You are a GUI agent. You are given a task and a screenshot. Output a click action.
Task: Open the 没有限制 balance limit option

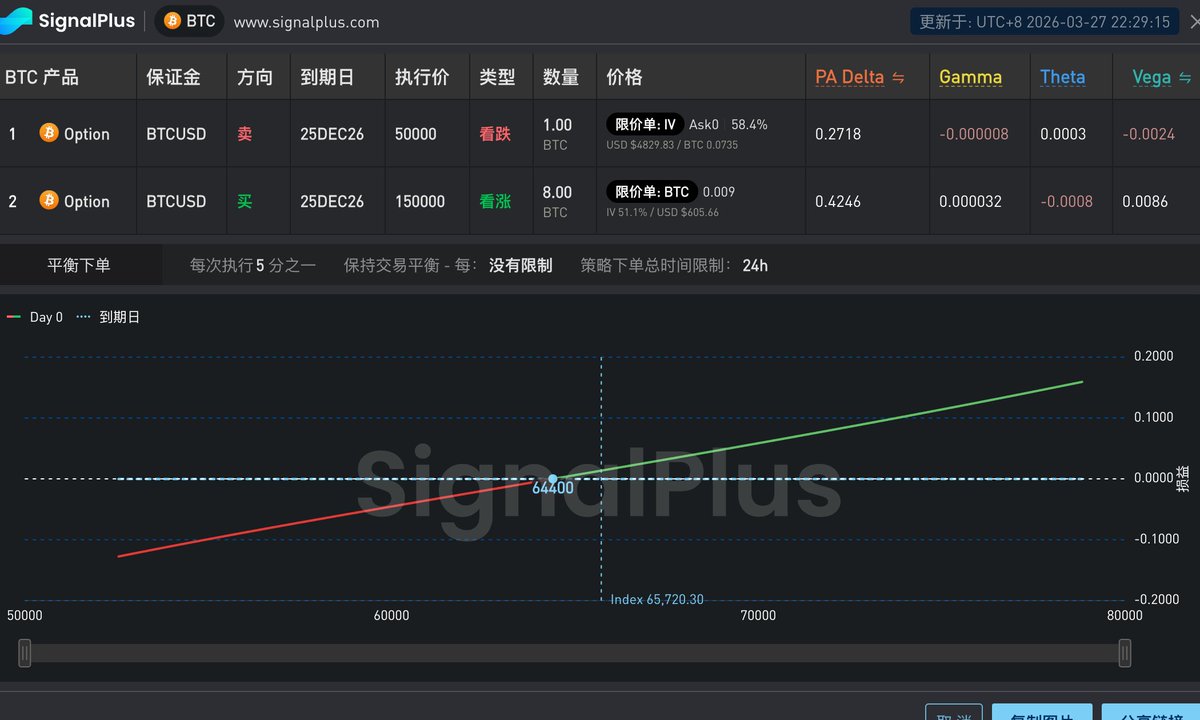click(520, 265)
